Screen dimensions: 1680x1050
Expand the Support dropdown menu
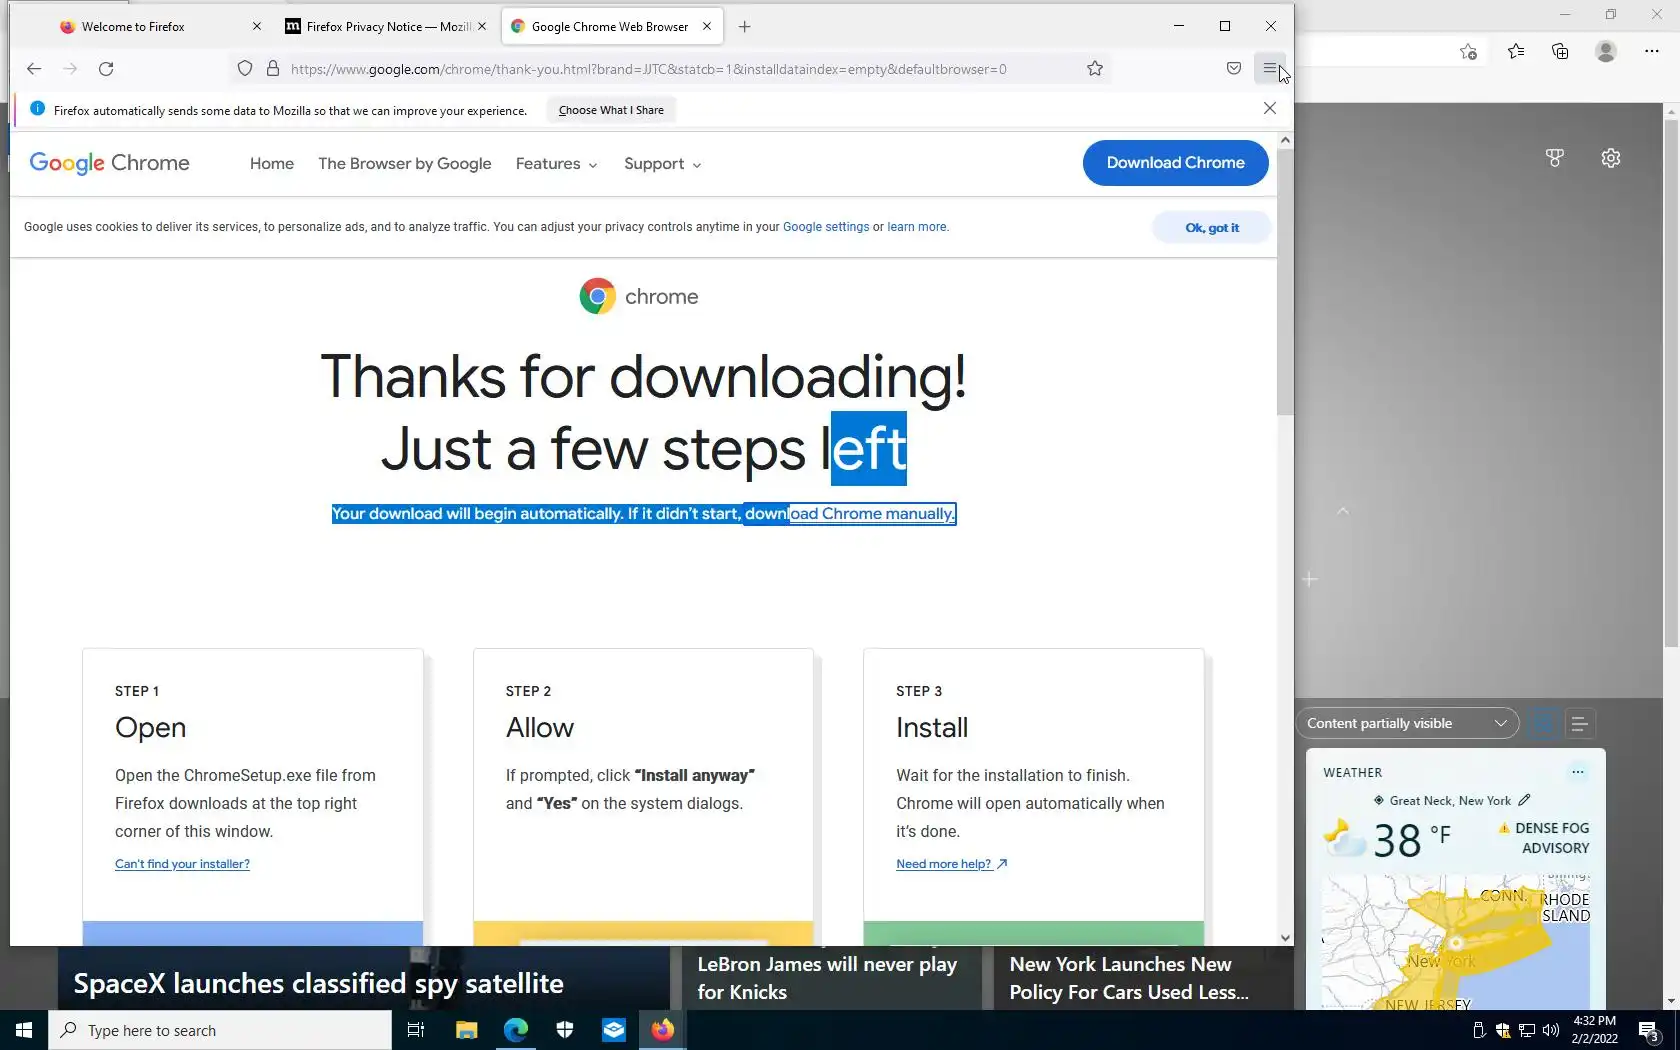click(663, 164)
